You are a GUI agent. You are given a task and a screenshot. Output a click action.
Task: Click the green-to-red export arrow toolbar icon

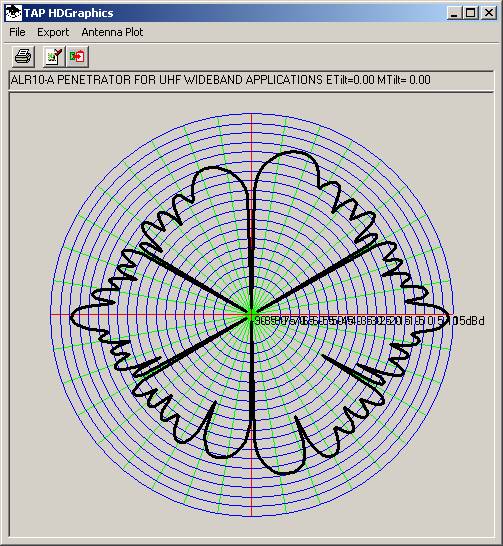(77, 56)
